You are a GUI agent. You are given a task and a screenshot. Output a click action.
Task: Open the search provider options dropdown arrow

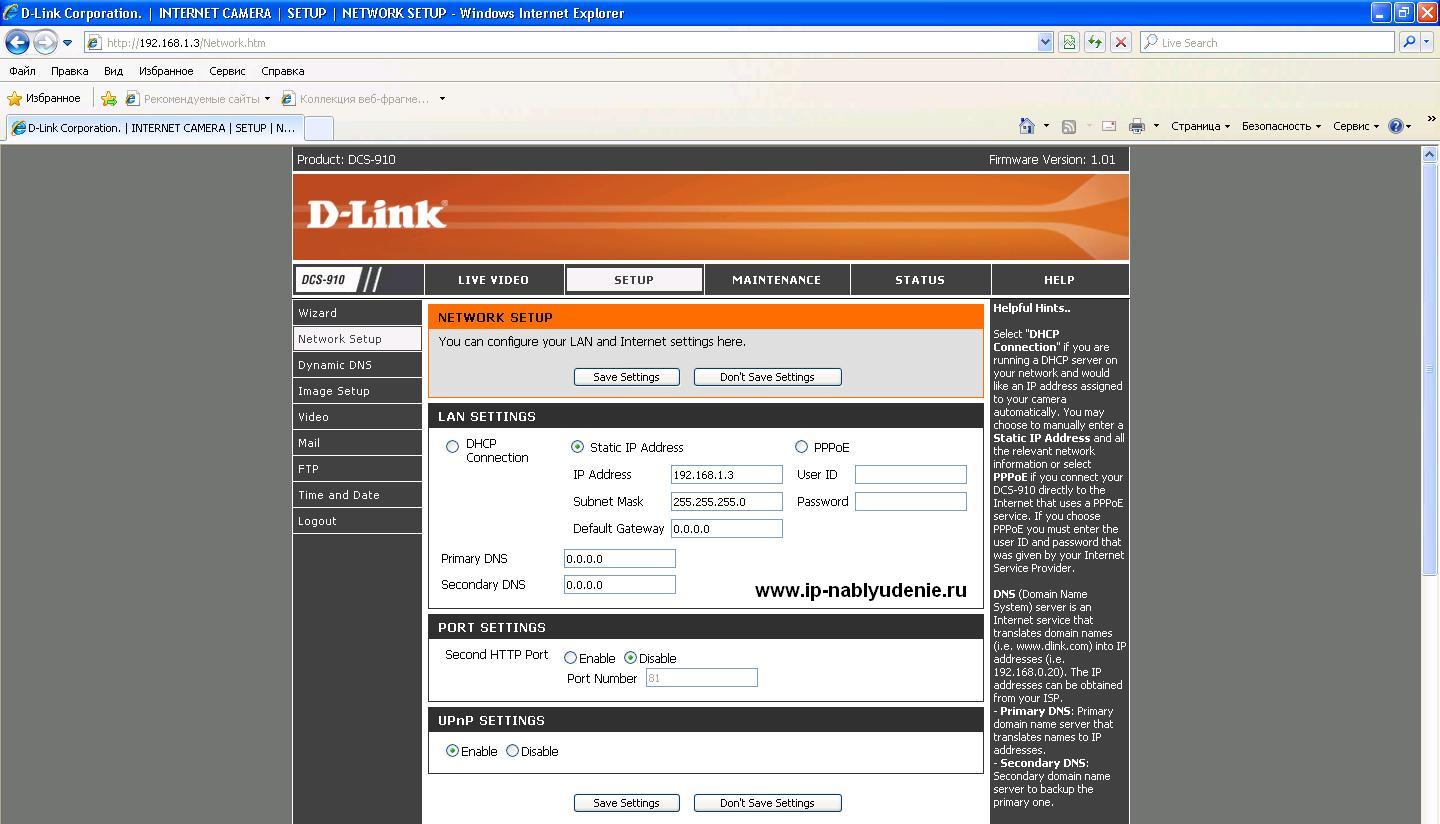1427,42
